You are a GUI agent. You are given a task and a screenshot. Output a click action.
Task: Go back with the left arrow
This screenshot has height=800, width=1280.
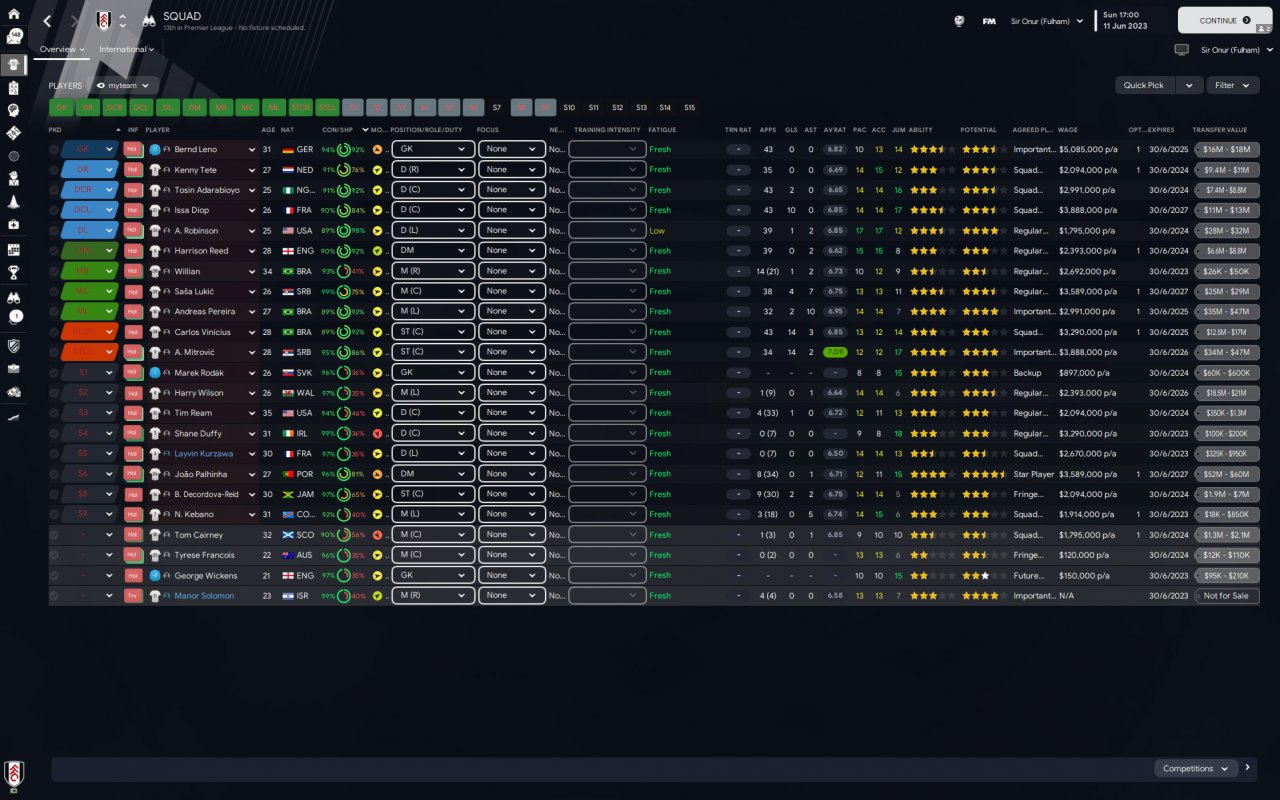point(47,21)
